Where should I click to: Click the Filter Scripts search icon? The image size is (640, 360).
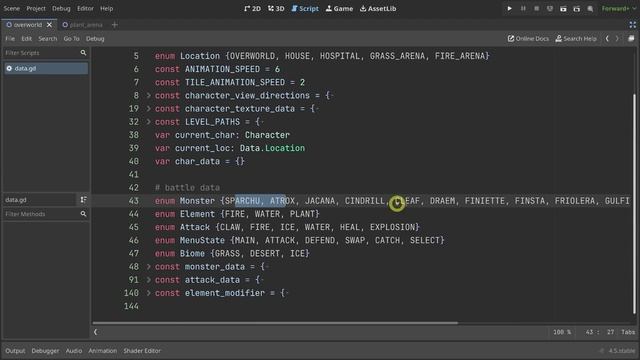click(83, 53)
